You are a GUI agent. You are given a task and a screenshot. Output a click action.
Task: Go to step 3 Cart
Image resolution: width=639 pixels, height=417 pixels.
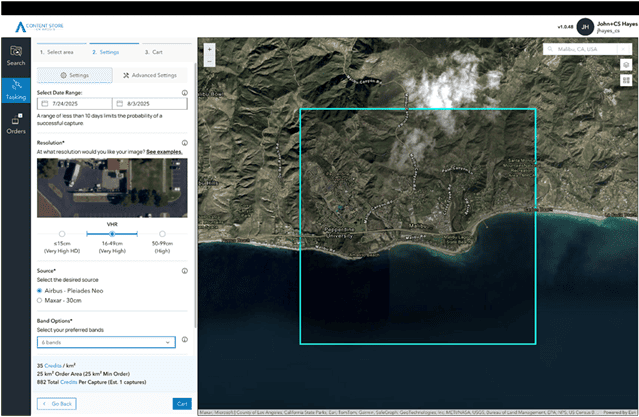[154, 52]
